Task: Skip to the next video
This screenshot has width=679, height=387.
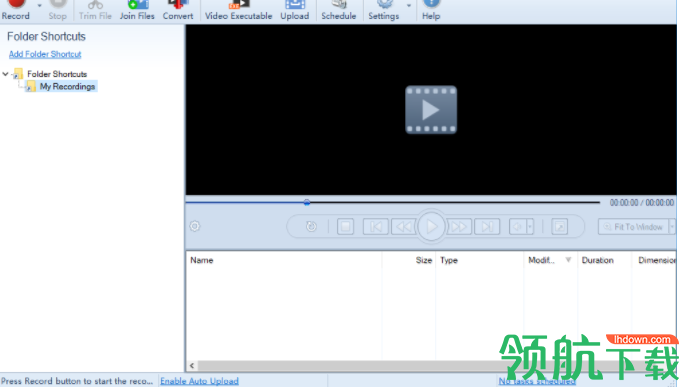Action: pyautogui.click(x=487, y=226)
